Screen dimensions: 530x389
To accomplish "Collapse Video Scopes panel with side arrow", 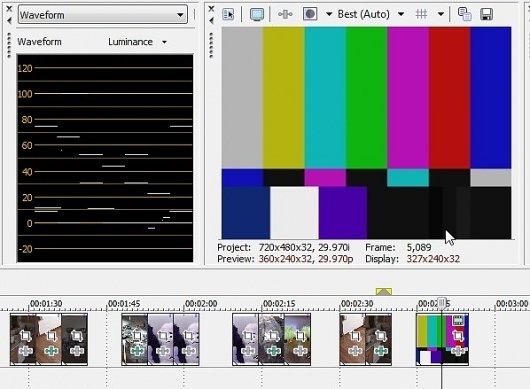I will pyautogui.click(x=9, y=21).
